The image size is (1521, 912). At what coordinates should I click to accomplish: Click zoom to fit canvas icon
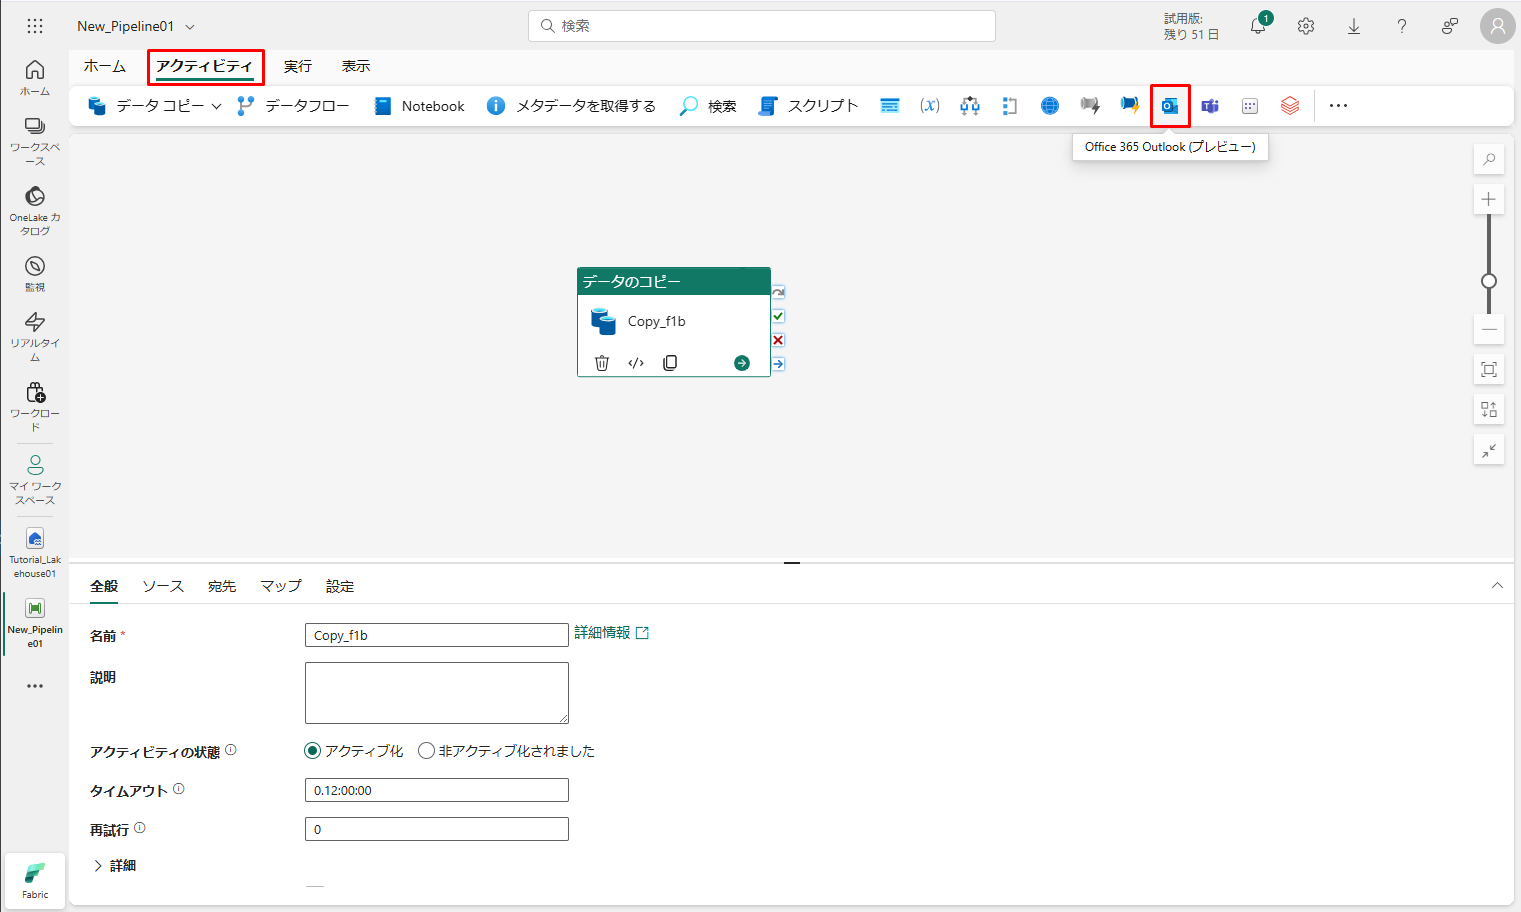pos(1489,370)
